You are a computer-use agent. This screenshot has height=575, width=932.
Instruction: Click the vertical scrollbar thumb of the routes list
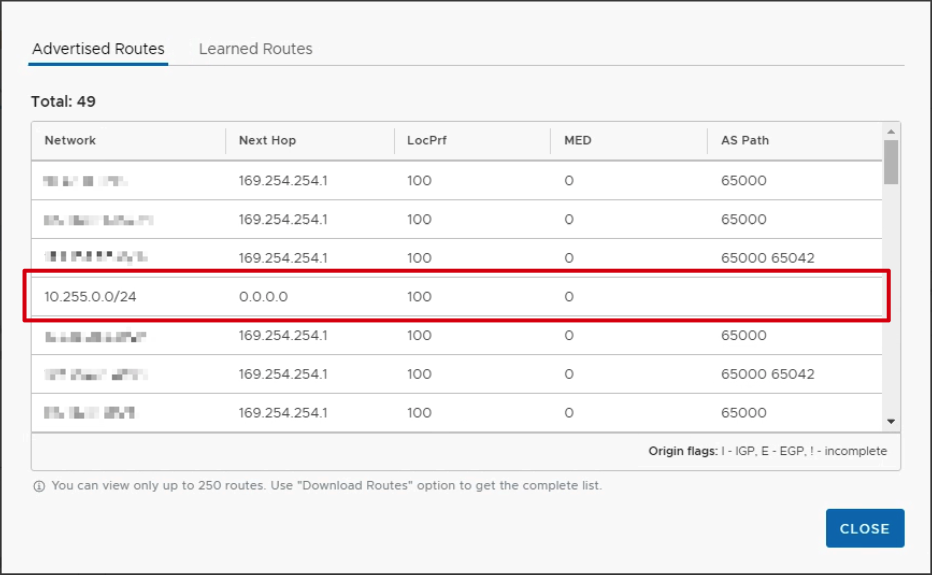pyautogui.click(x=891, y=162)
